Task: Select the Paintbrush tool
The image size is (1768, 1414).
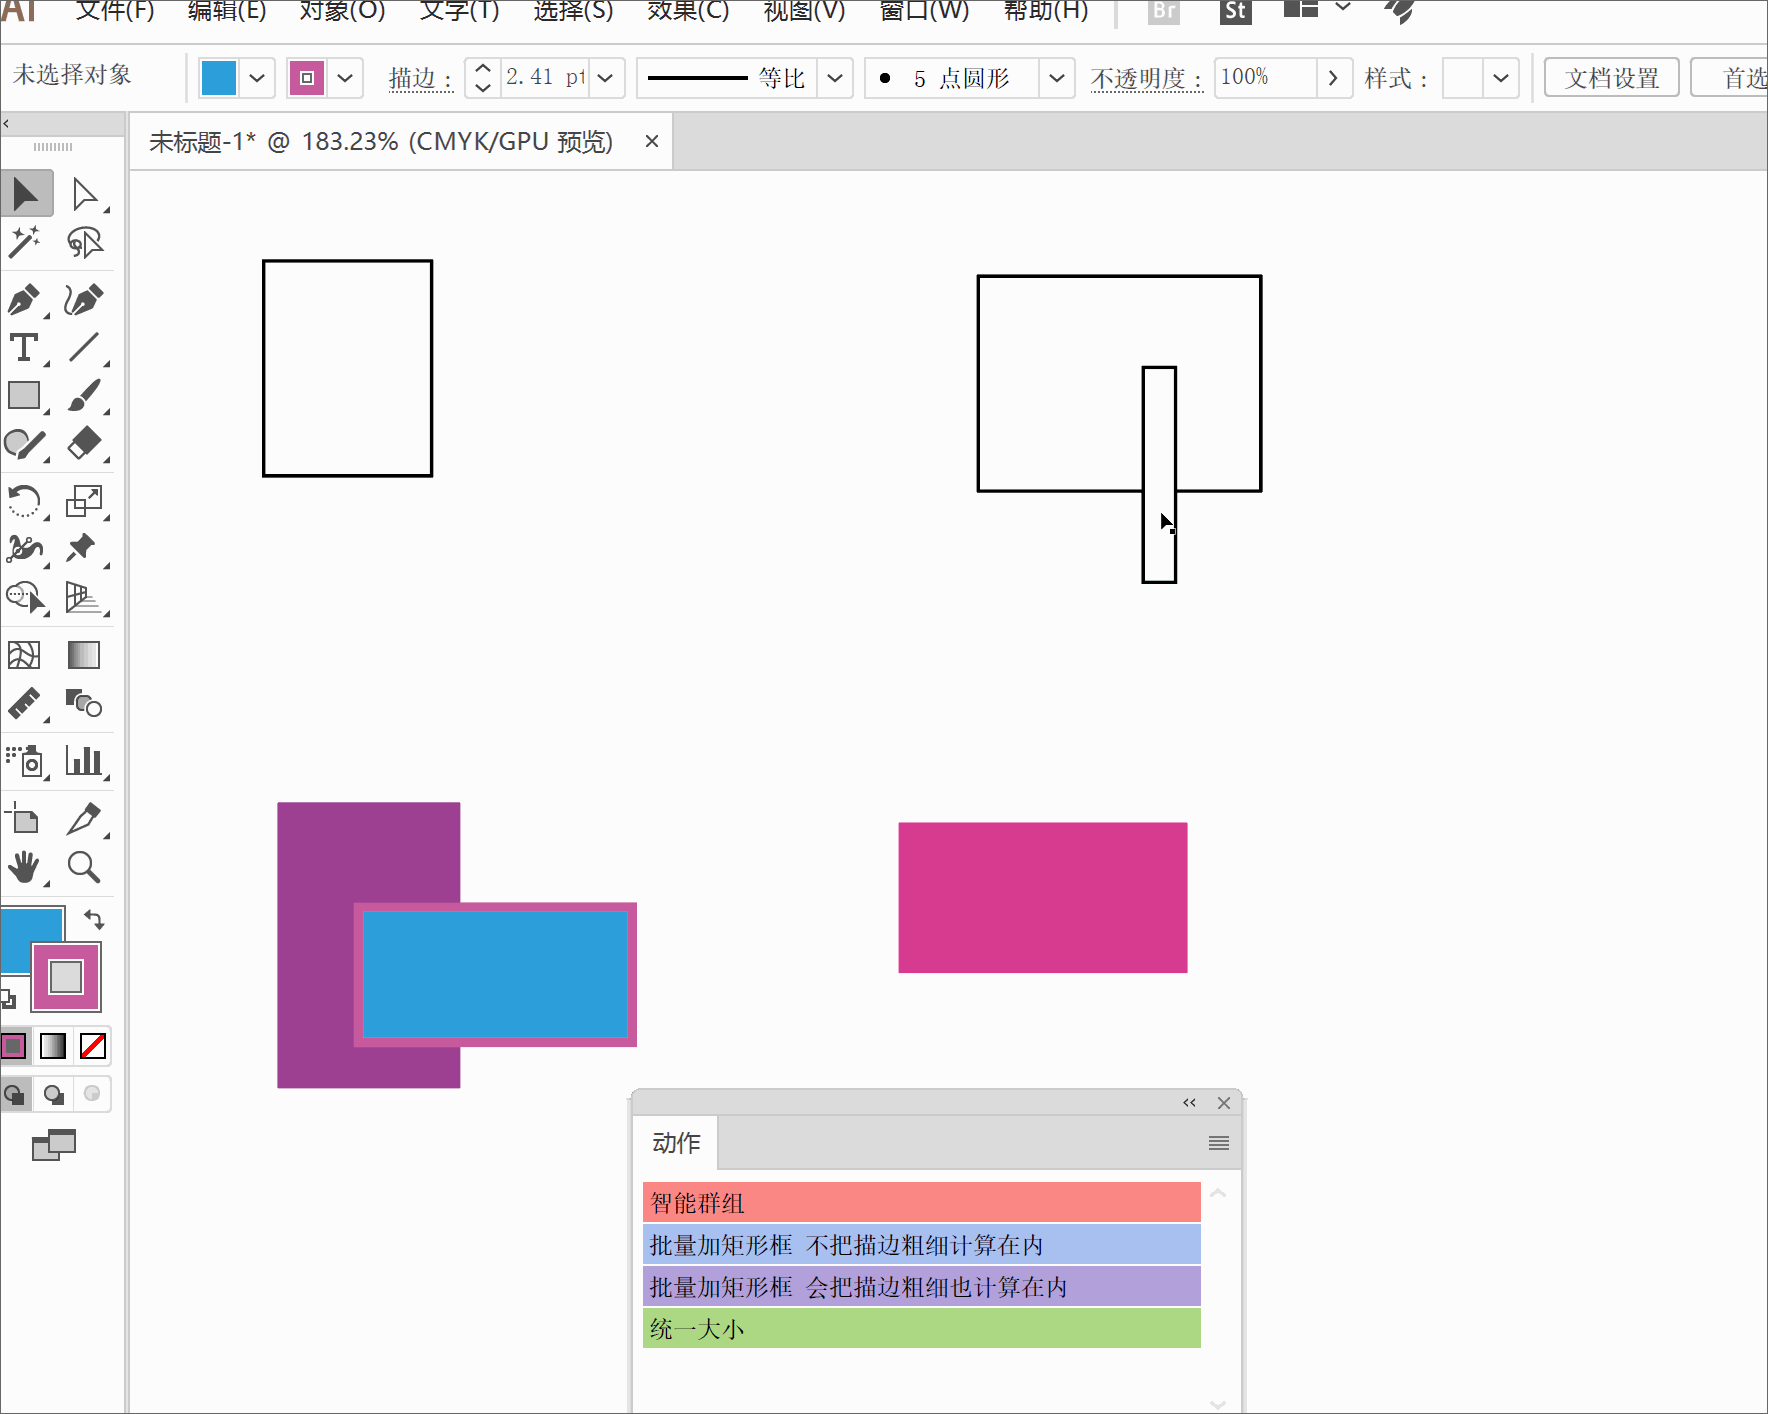Action: coord(84,396)
